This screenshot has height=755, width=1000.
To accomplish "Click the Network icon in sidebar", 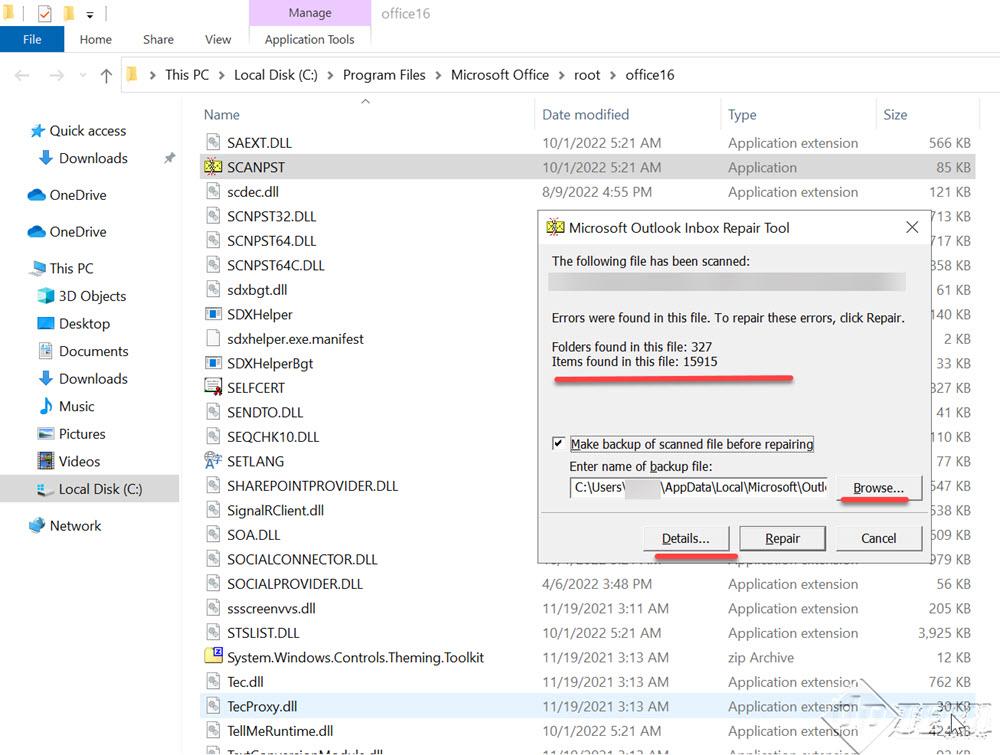I will pos(37,525).
